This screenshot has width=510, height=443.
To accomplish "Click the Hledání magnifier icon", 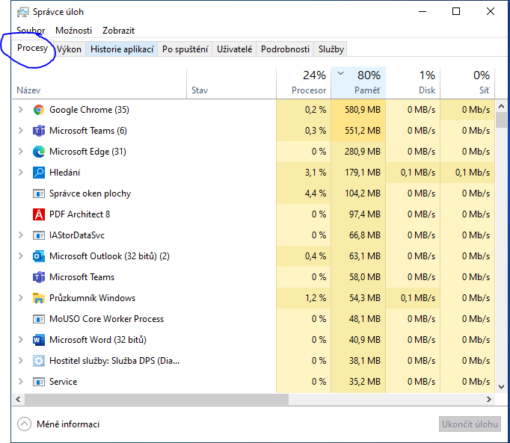I will (39, 173).
